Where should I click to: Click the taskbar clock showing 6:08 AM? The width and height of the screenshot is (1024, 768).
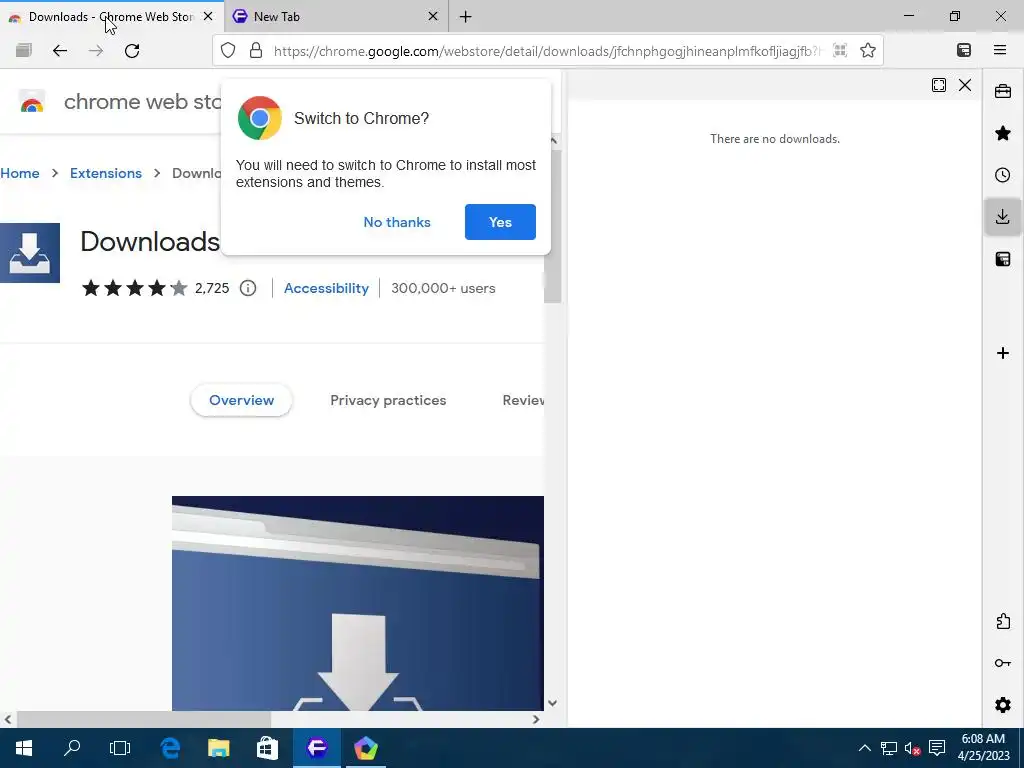click(x=983, y=748)
